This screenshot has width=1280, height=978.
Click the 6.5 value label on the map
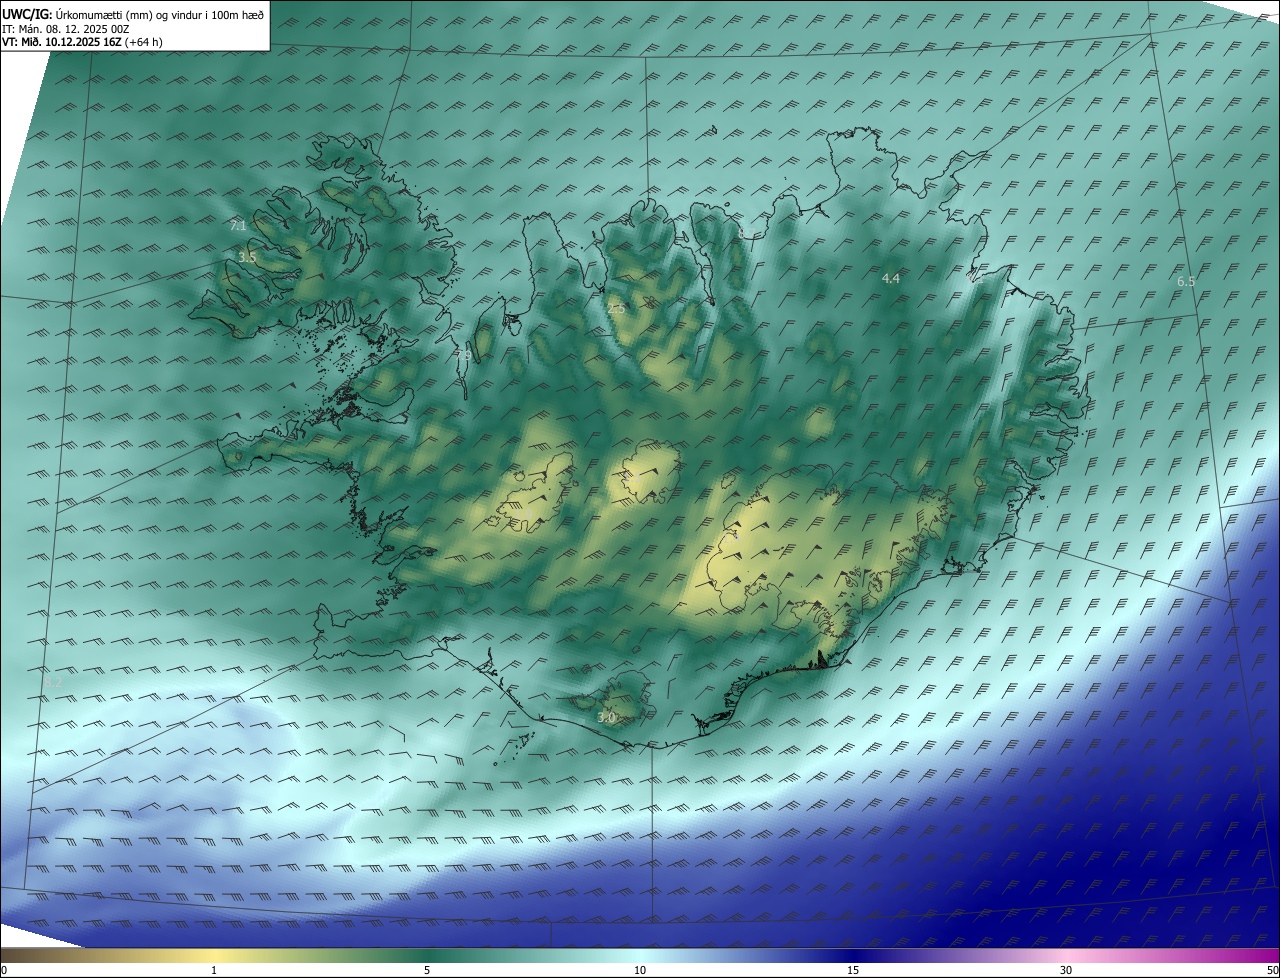click(x=1186, y=282)
